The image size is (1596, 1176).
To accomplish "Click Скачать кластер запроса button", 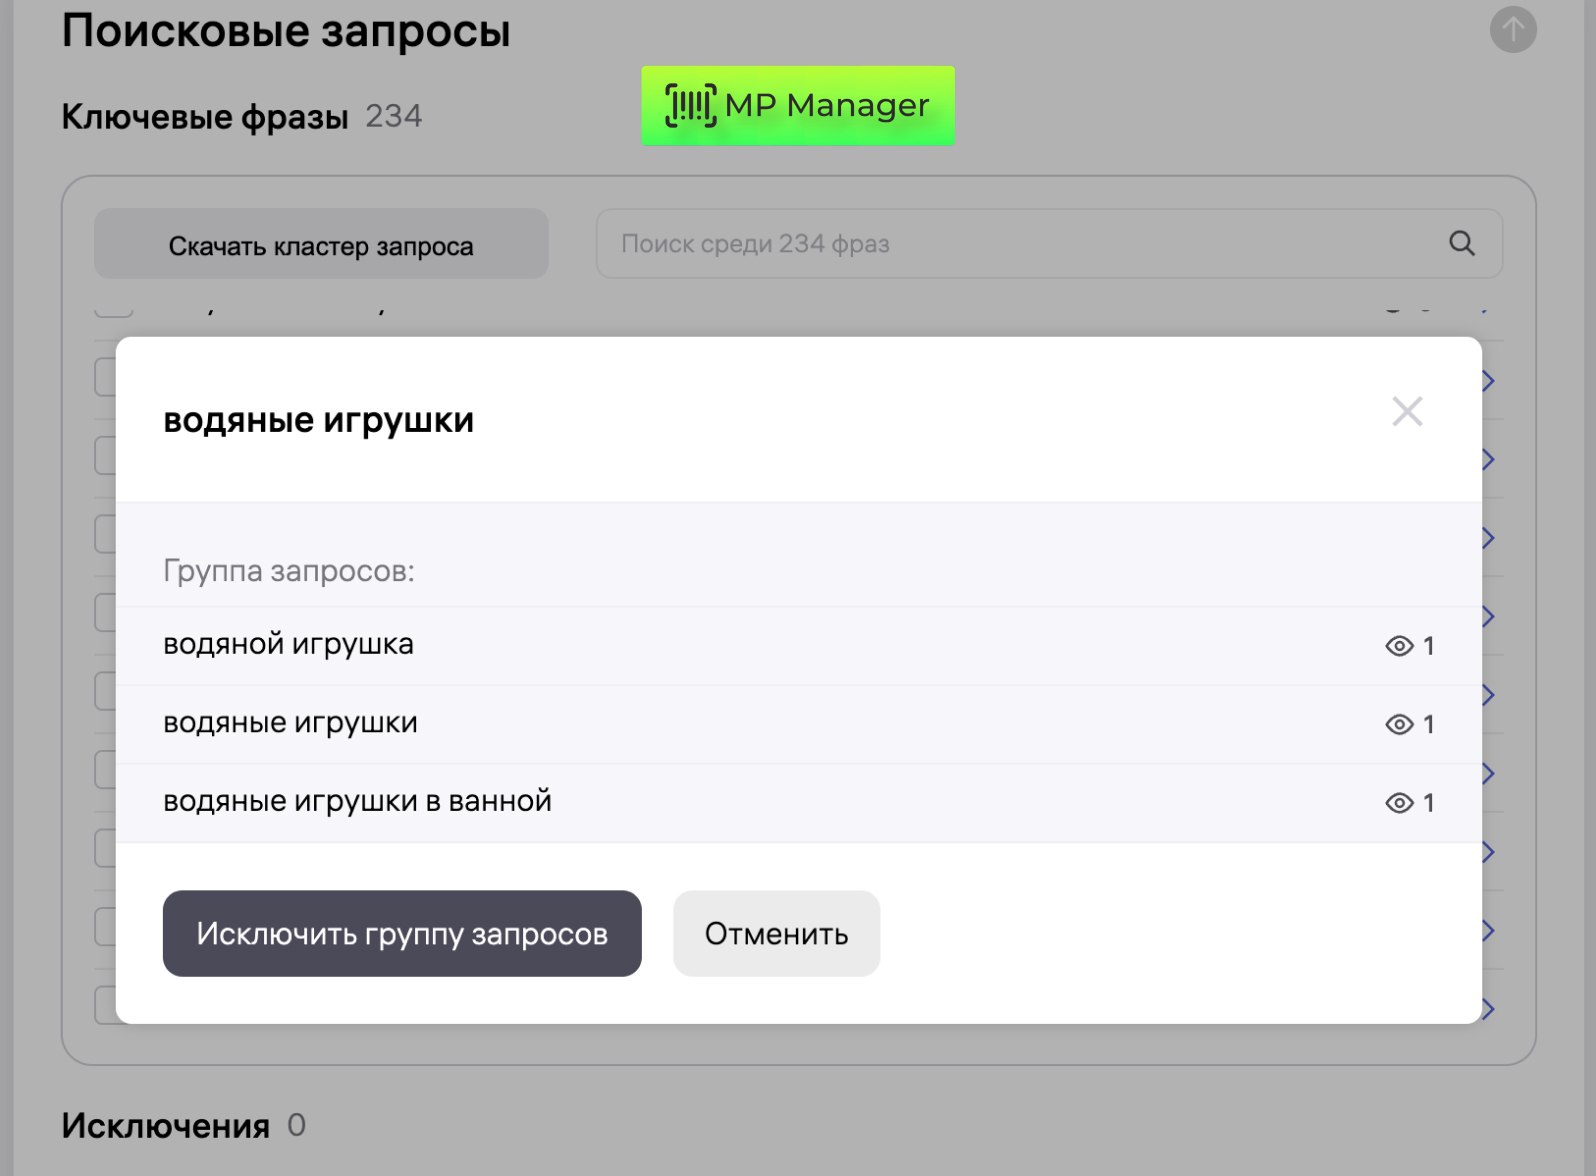I will (x=321, y=244).
